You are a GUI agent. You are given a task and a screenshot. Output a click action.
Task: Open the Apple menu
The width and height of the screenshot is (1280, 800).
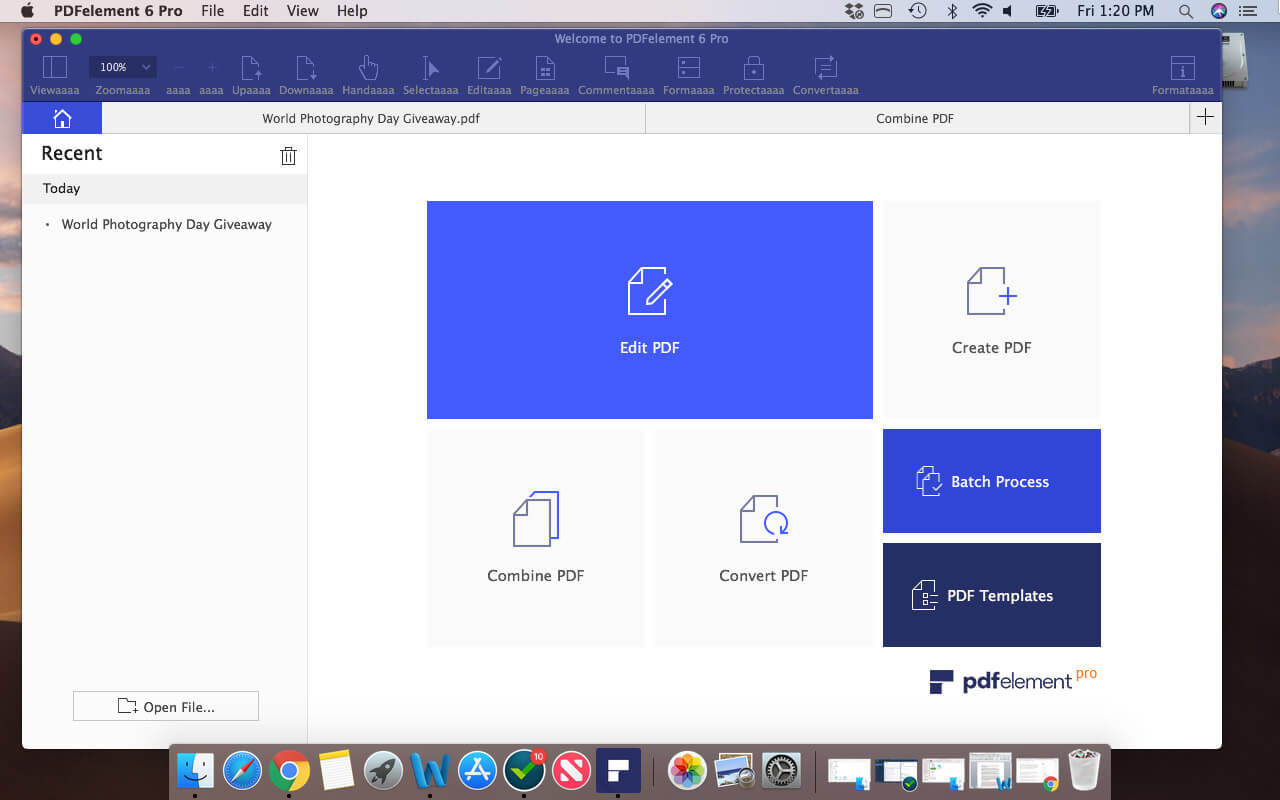[x=27, y=11]
